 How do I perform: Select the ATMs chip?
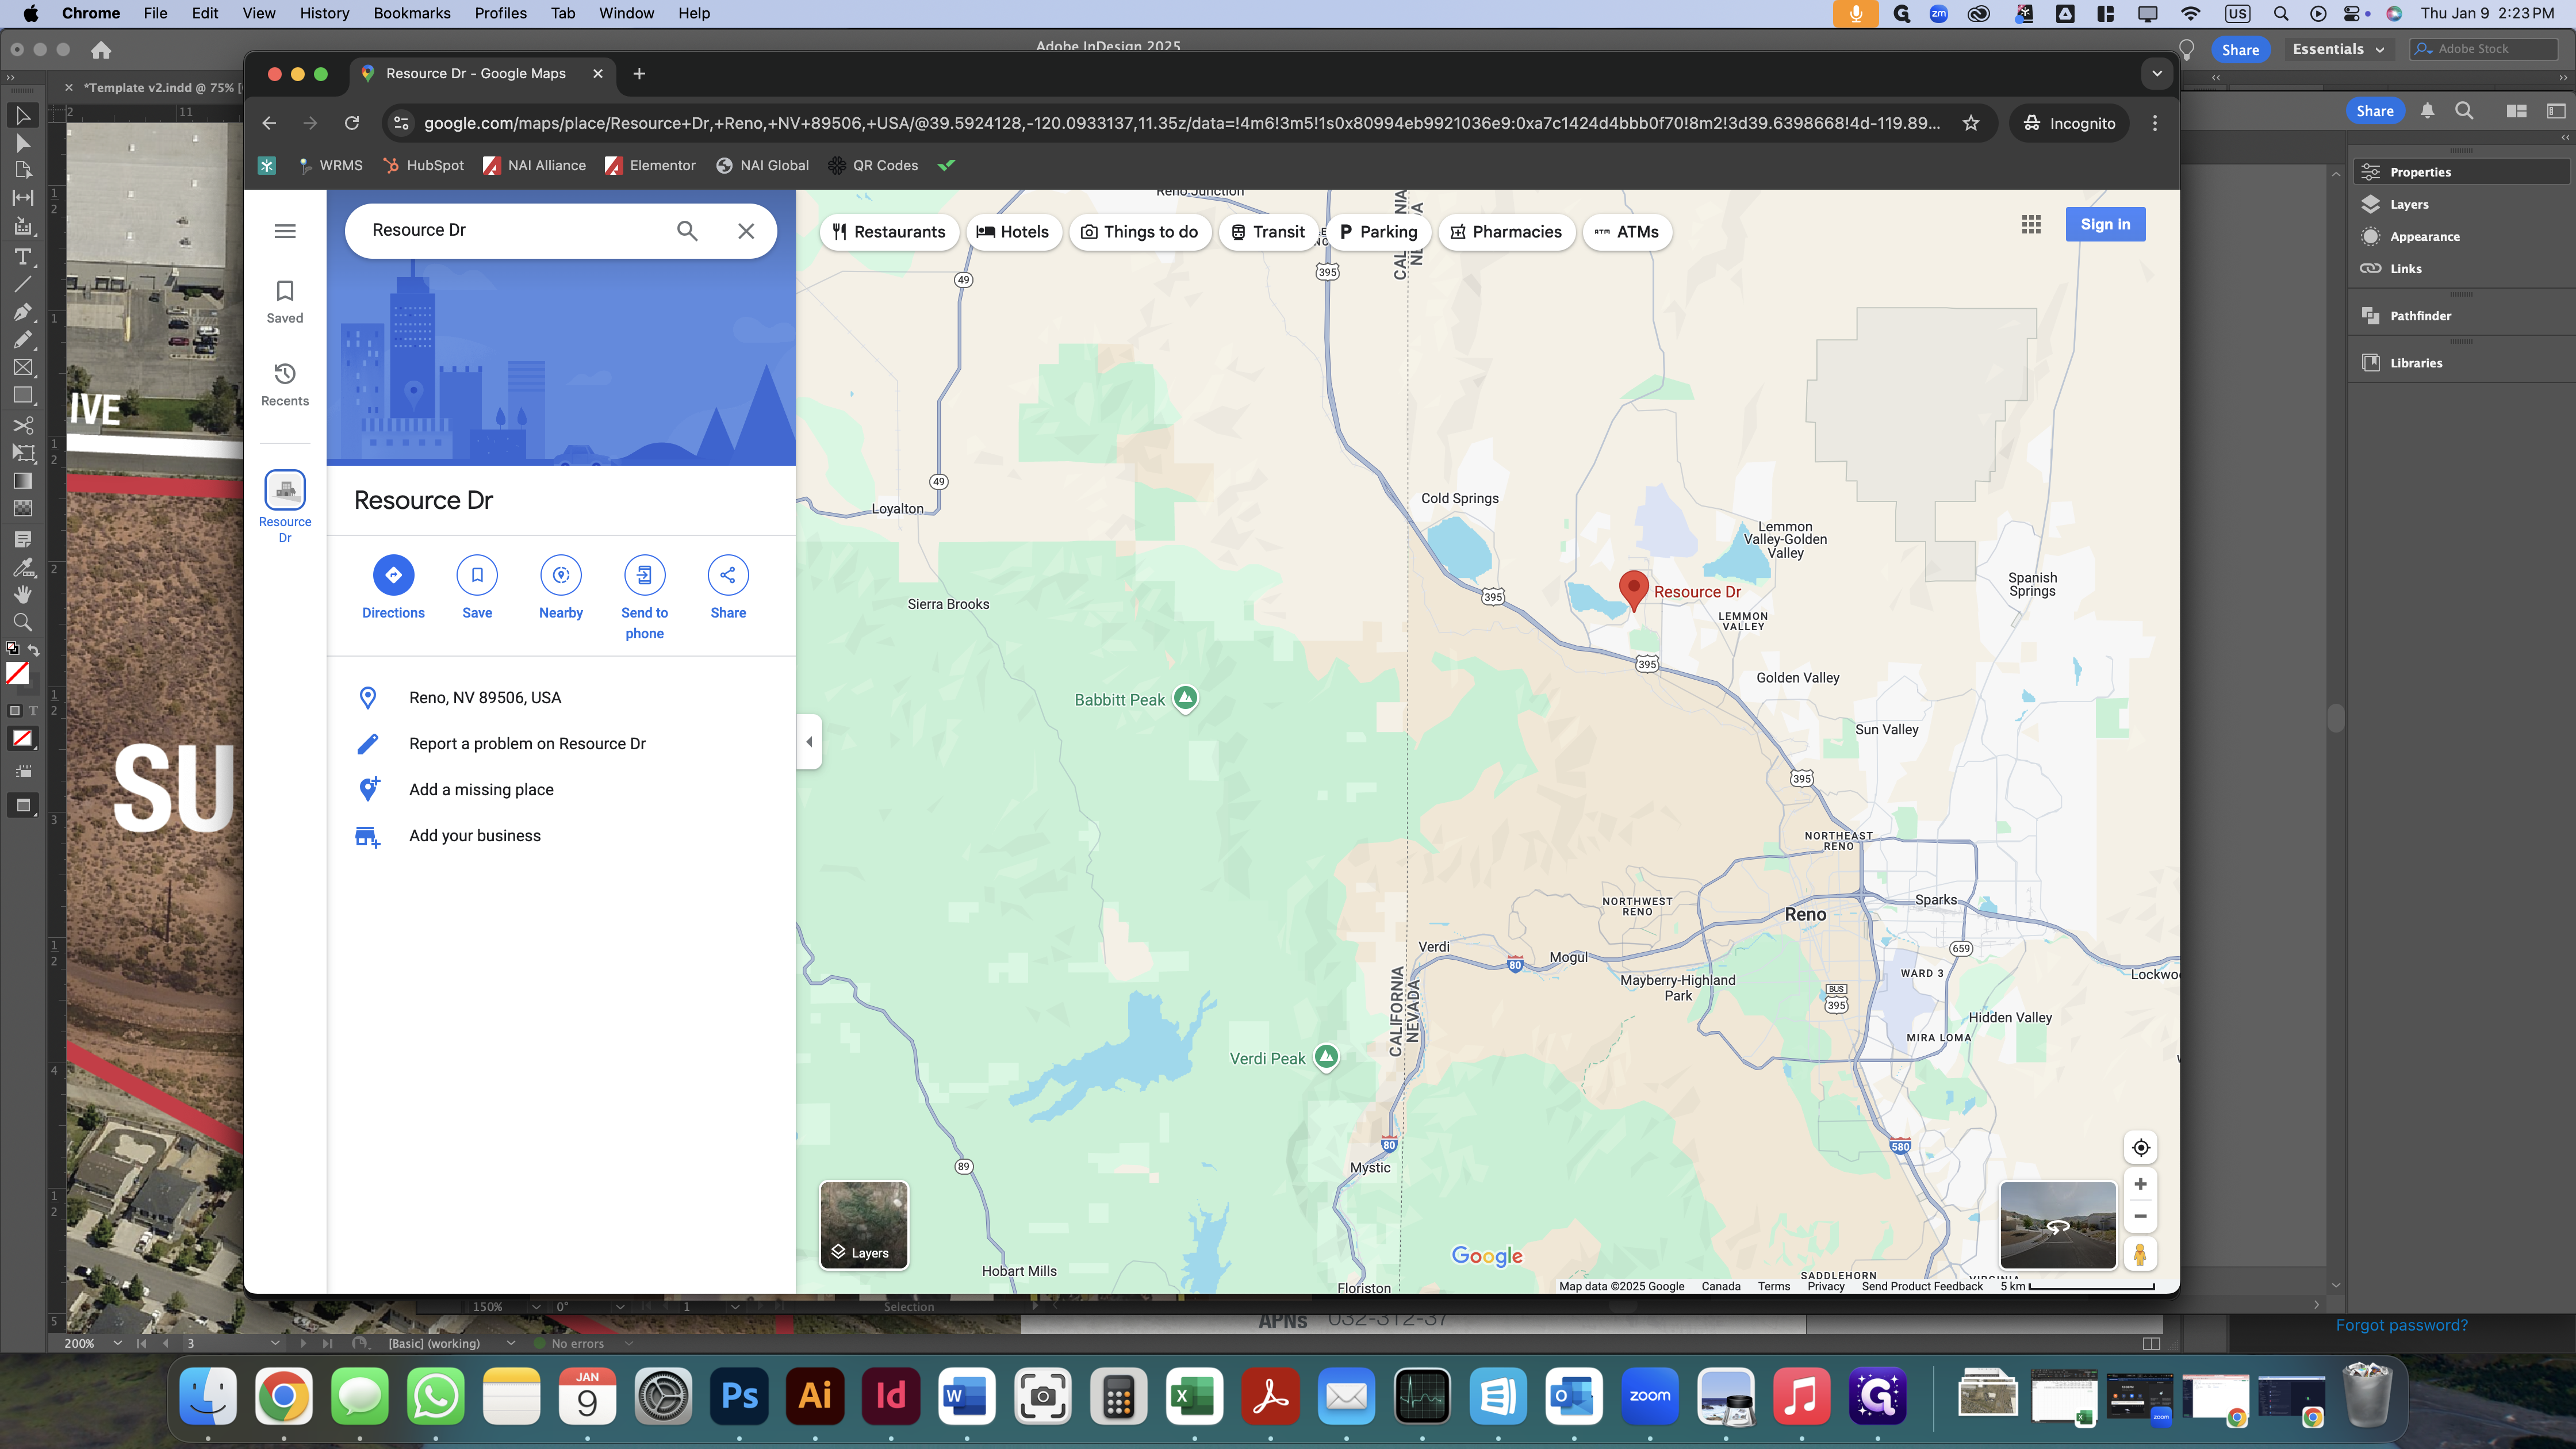1627,232
